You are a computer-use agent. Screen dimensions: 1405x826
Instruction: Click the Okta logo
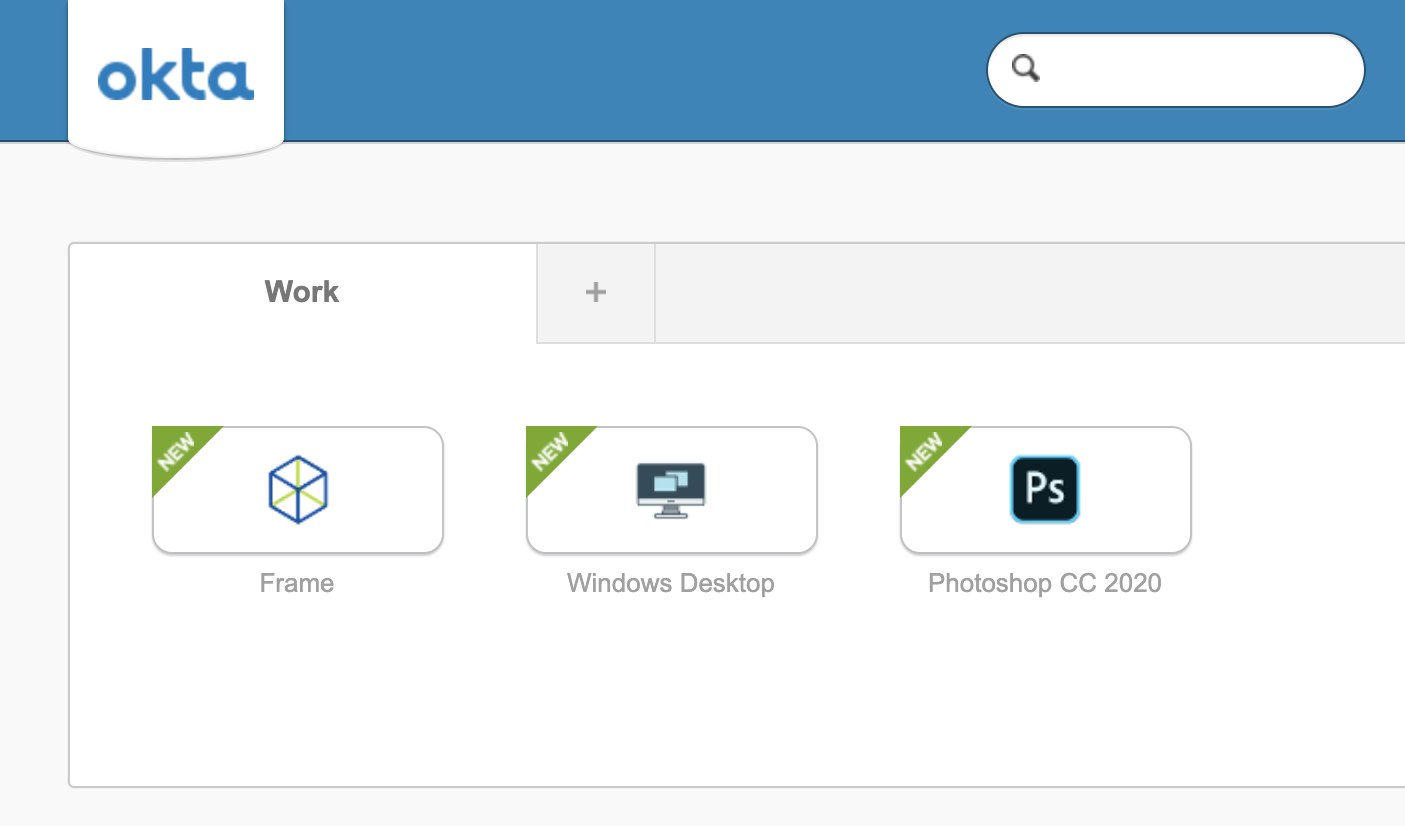coord(176,79)
